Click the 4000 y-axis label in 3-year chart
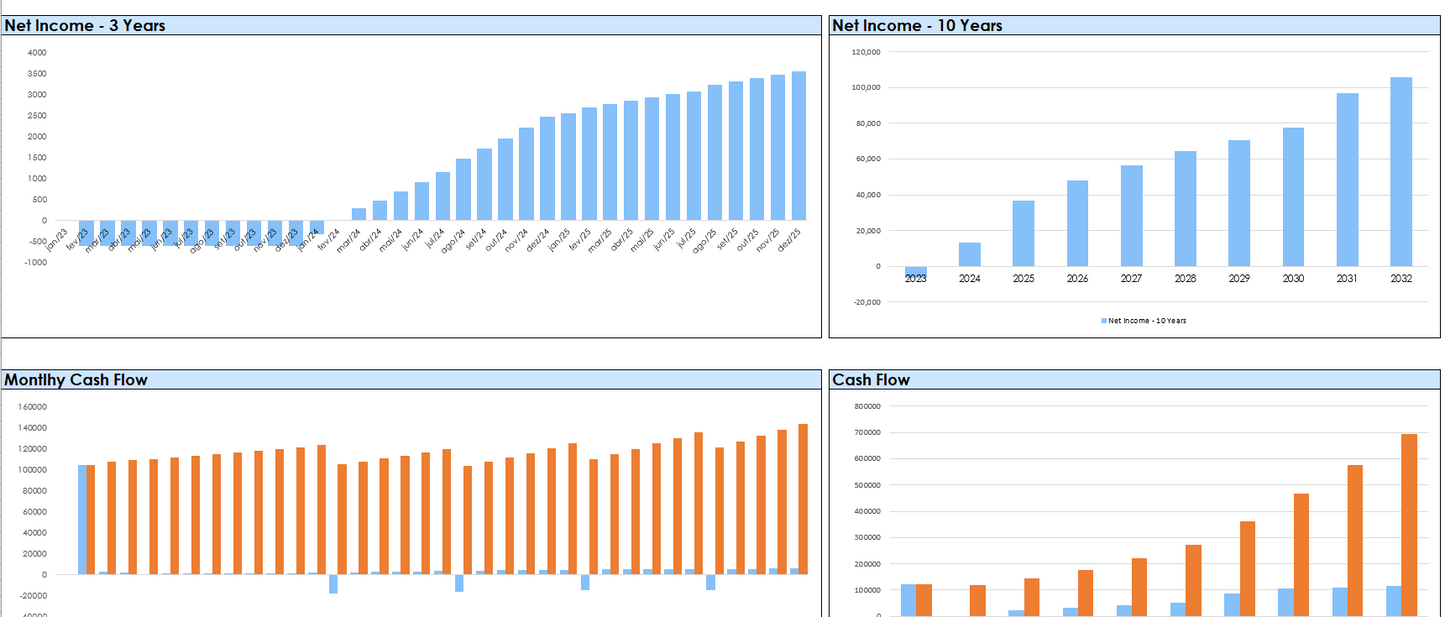1445x617 pixels. 36,53
